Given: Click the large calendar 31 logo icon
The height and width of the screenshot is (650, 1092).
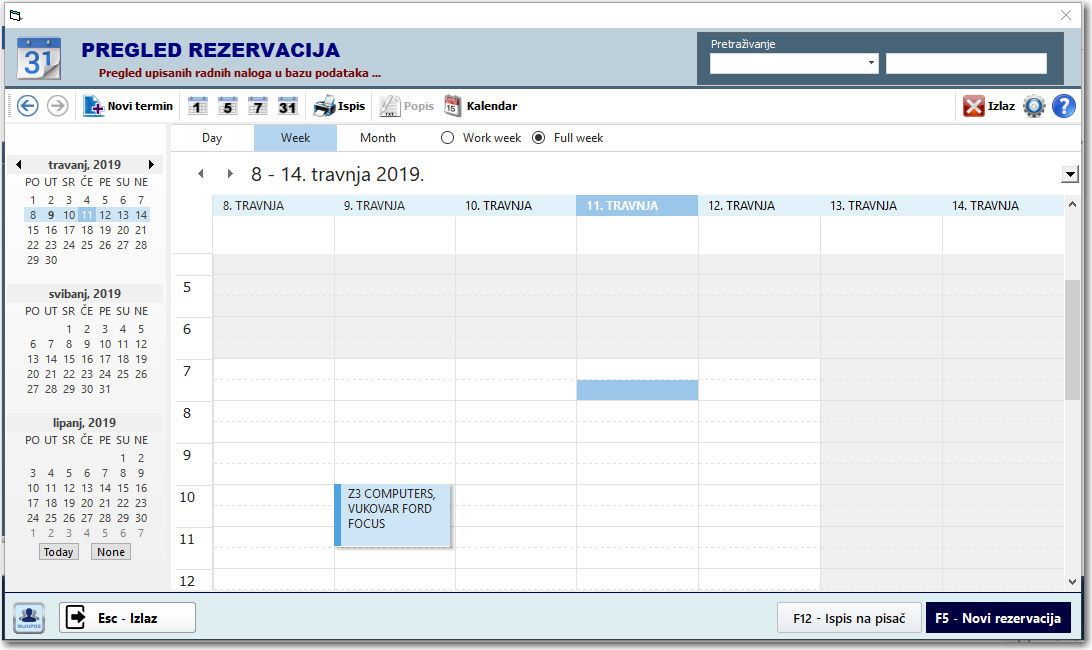Looking at the screenshot, I should [38, 59].
